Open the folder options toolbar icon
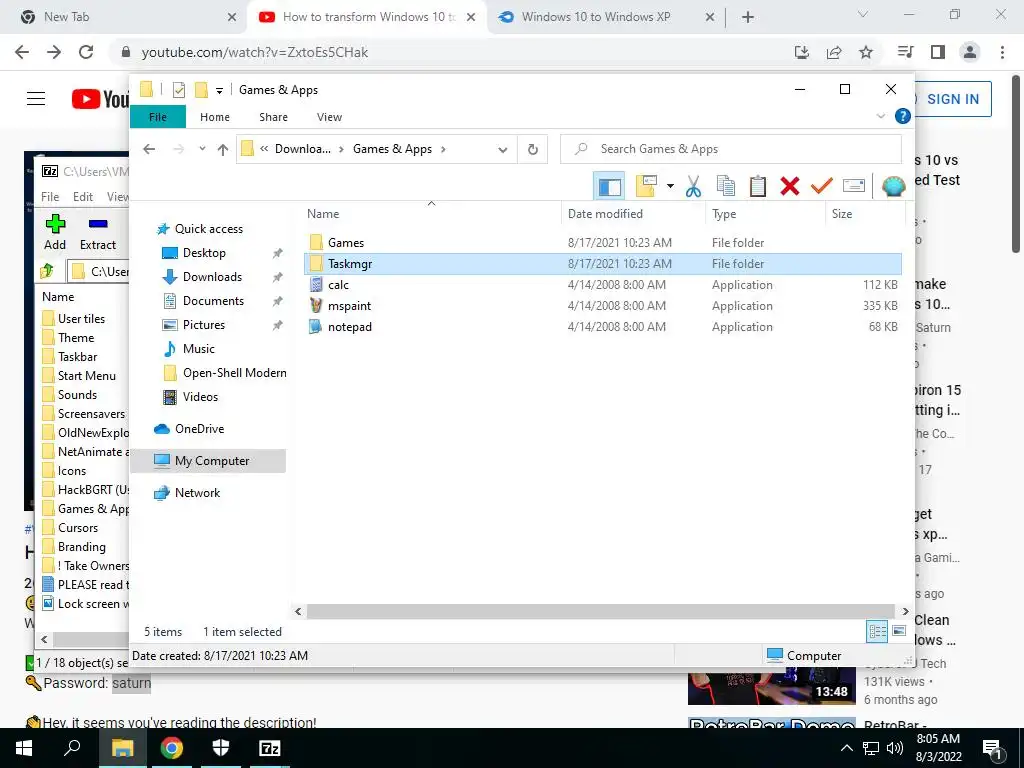Image resolution: width=1024 pixels, height=768 pixels. click(646, 187)
